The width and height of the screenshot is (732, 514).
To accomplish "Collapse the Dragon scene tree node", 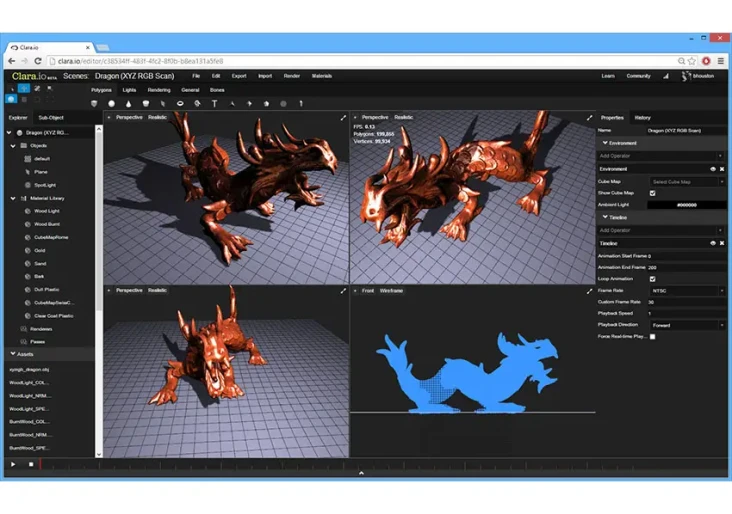I will click(x=9, y=133).
